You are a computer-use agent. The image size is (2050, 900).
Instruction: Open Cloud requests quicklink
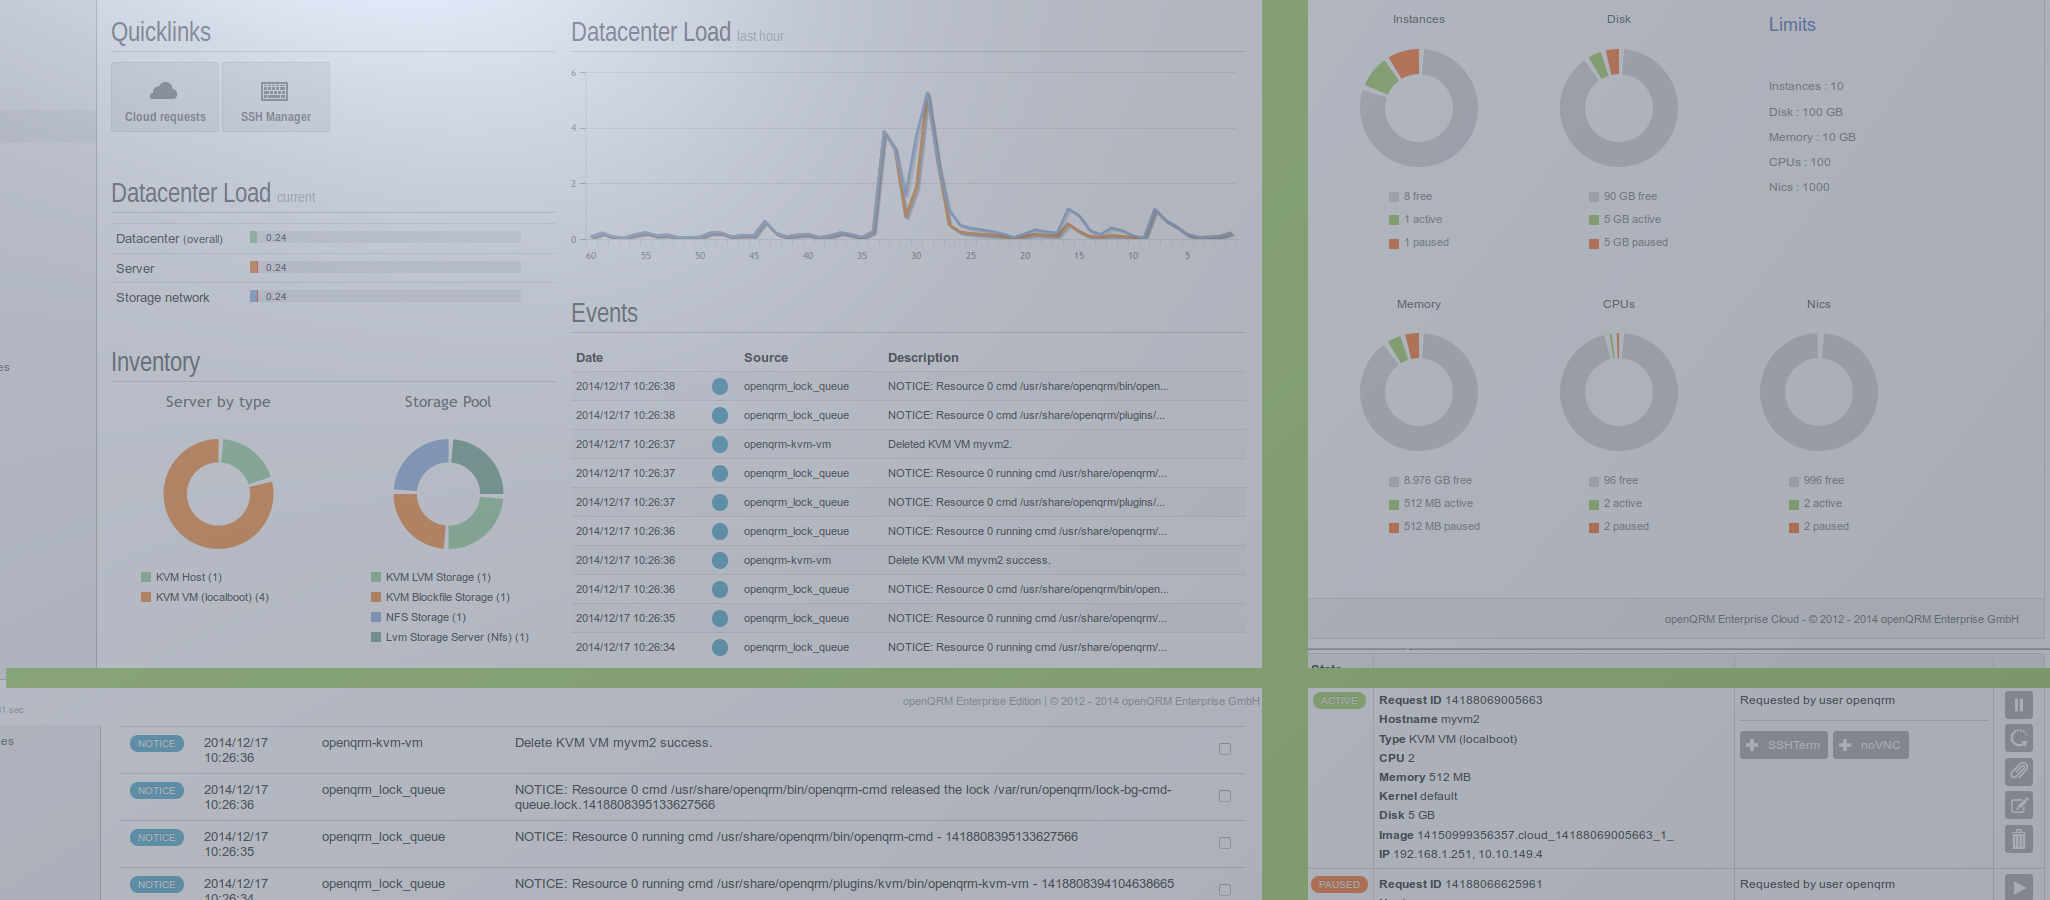165,97
